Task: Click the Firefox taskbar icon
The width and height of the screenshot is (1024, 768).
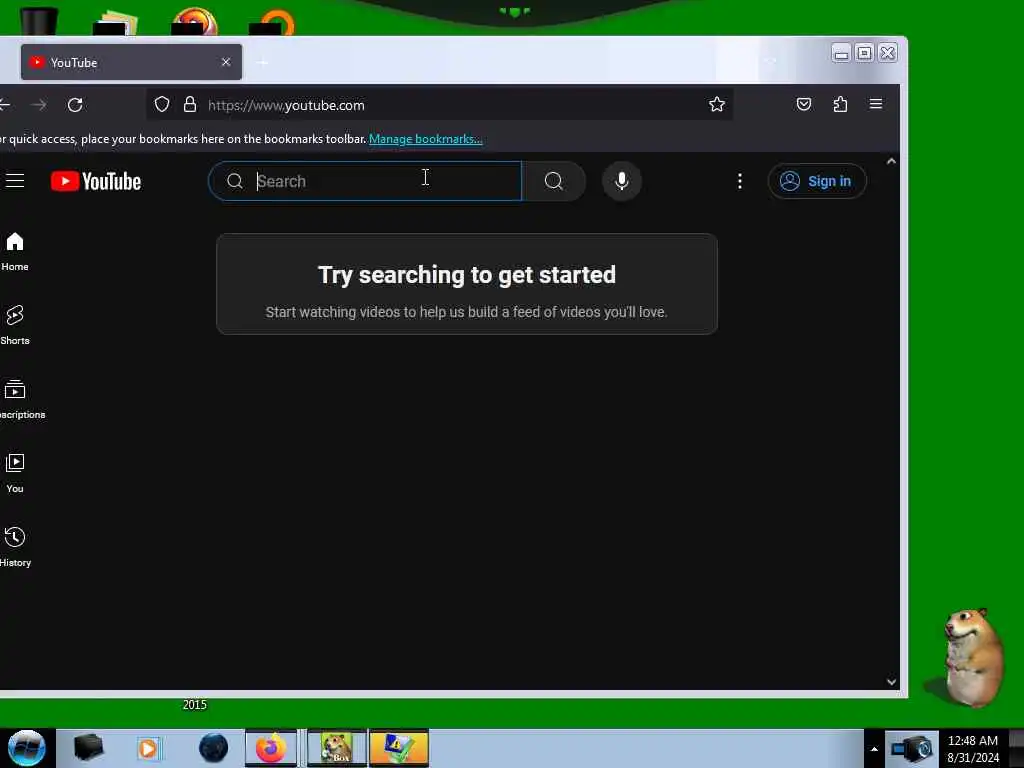Action: [271, 748]
